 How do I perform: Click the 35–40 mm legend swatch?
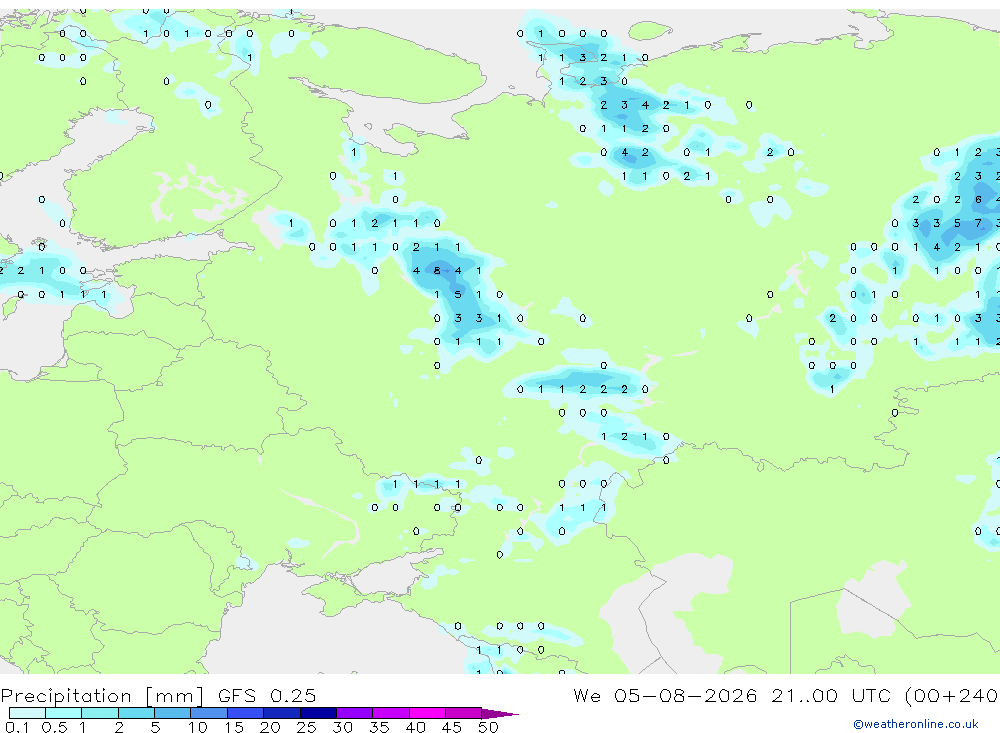pyautogui.click(x=391, y=713)
